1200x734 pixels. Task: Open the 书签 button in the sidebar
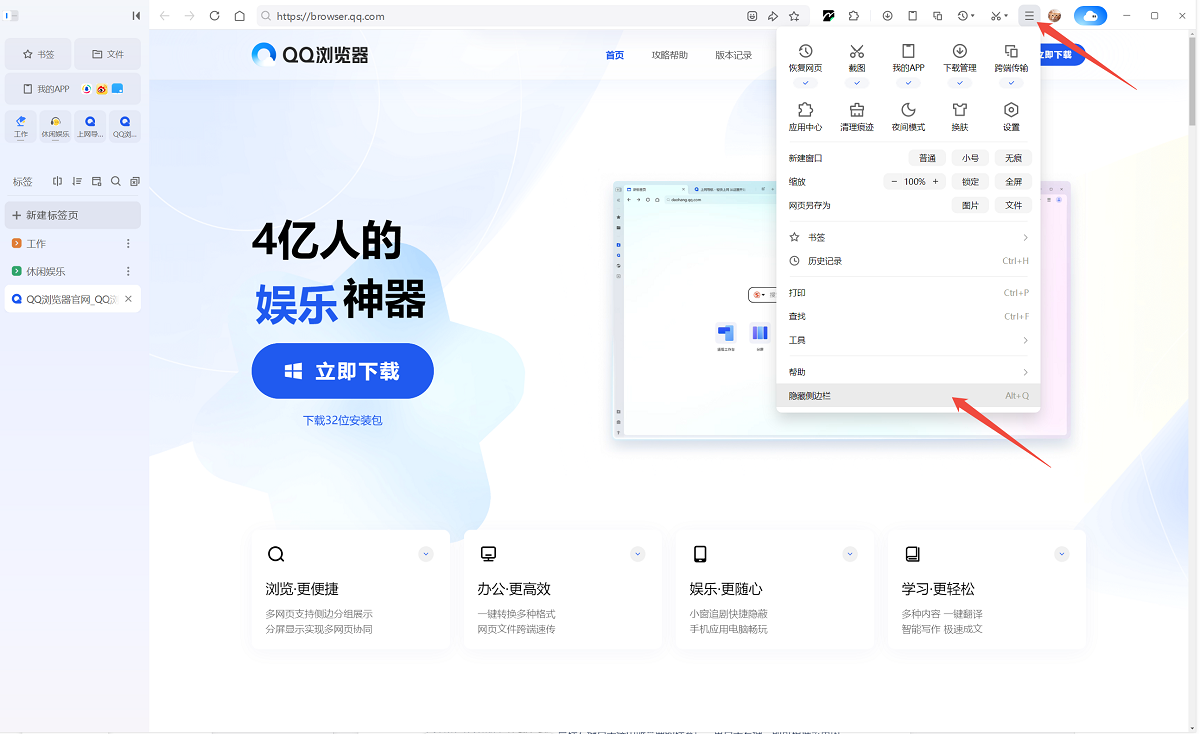38,54
